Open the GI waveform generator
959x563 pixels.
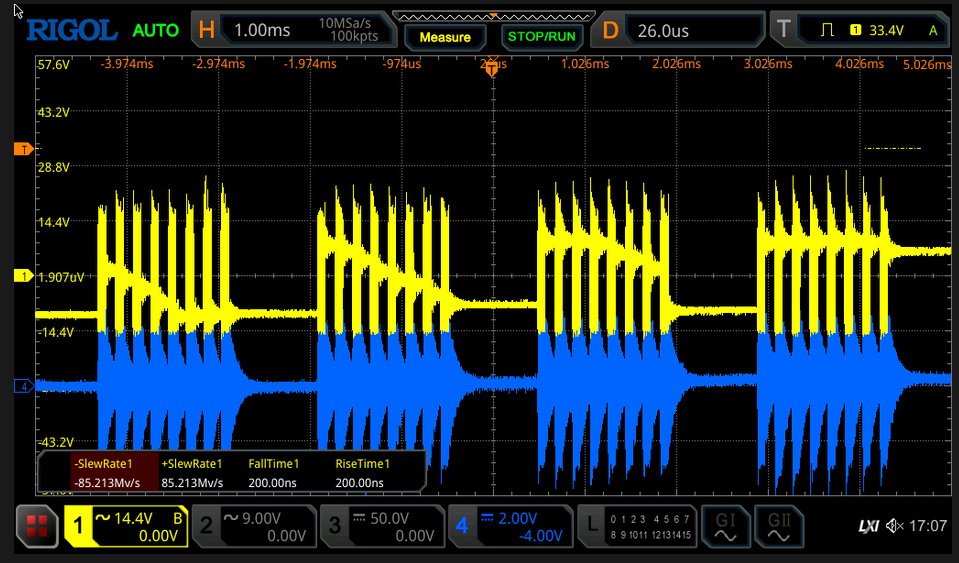725,526
